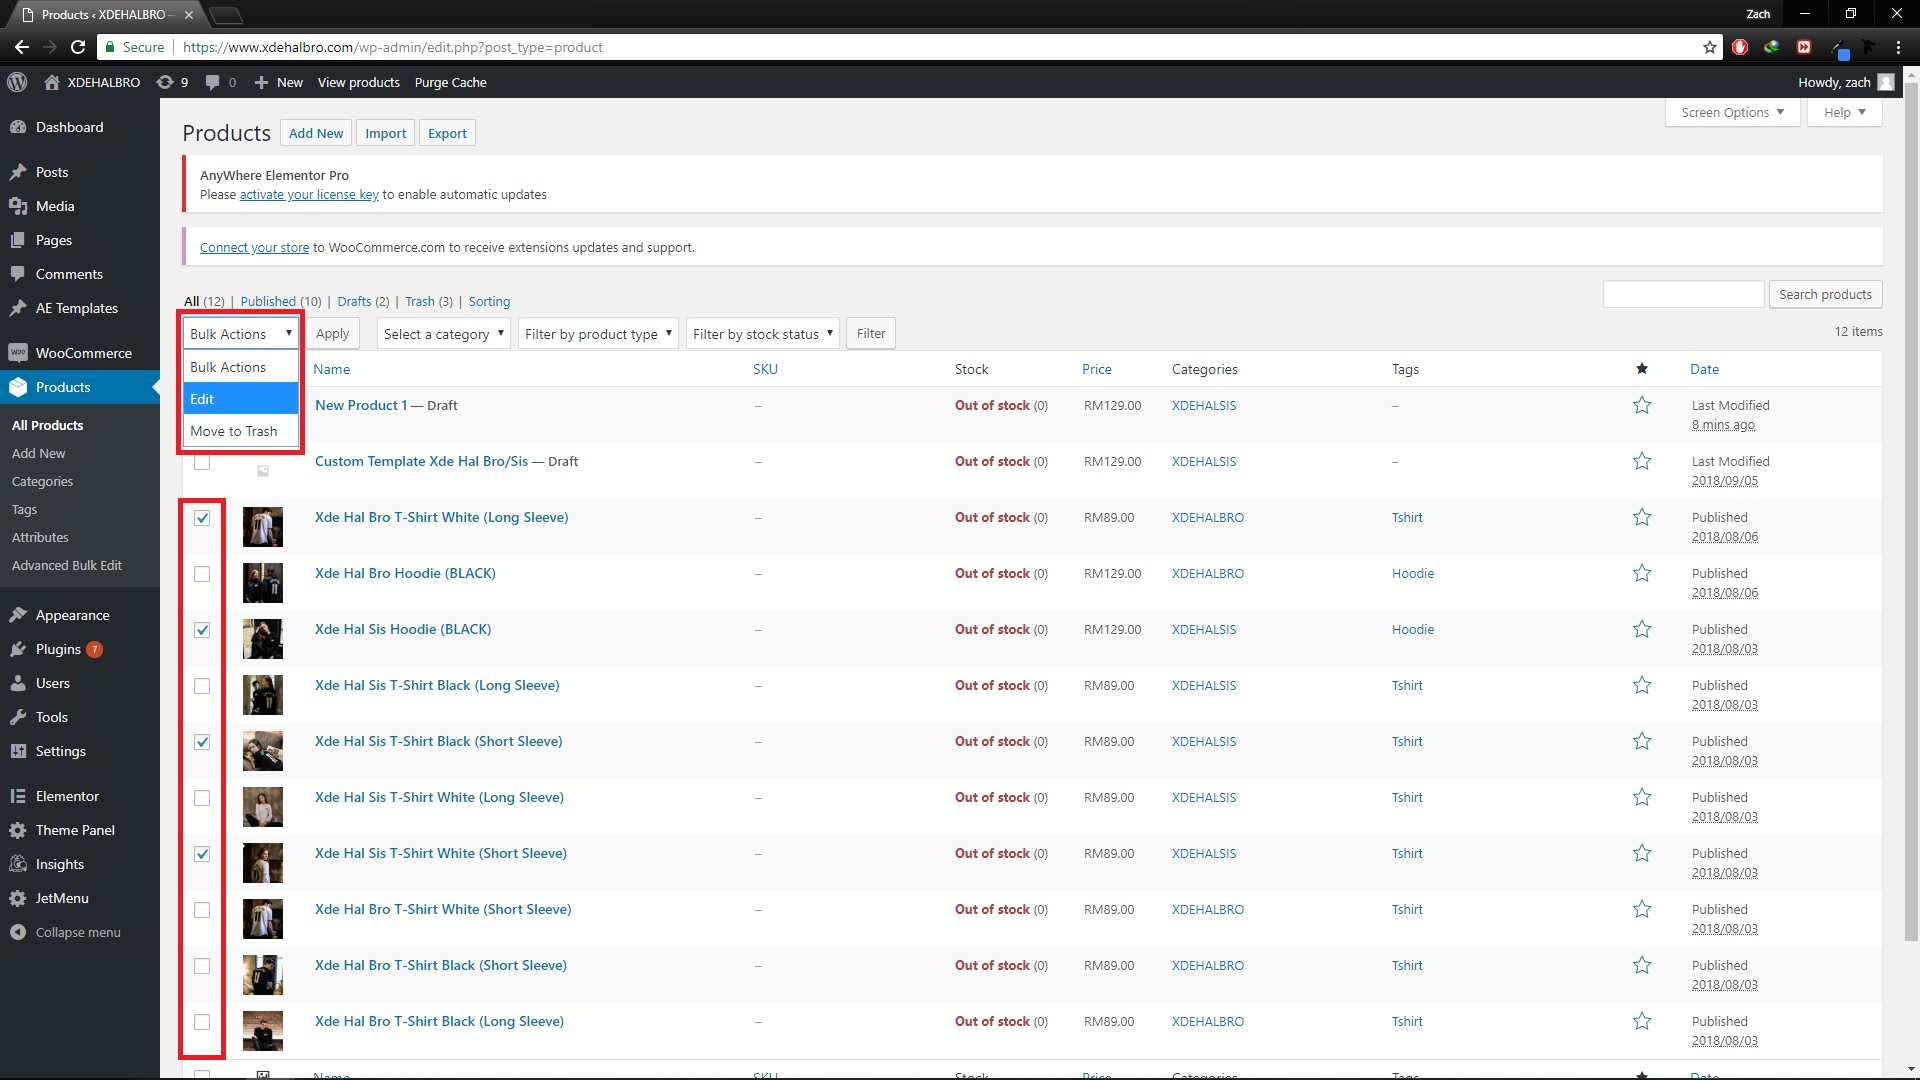
Task: Check Xde Hal Sis T-Shirt White (Long Sleeve) checkbox
Action: pyautogui.click(x=202, y=798)
